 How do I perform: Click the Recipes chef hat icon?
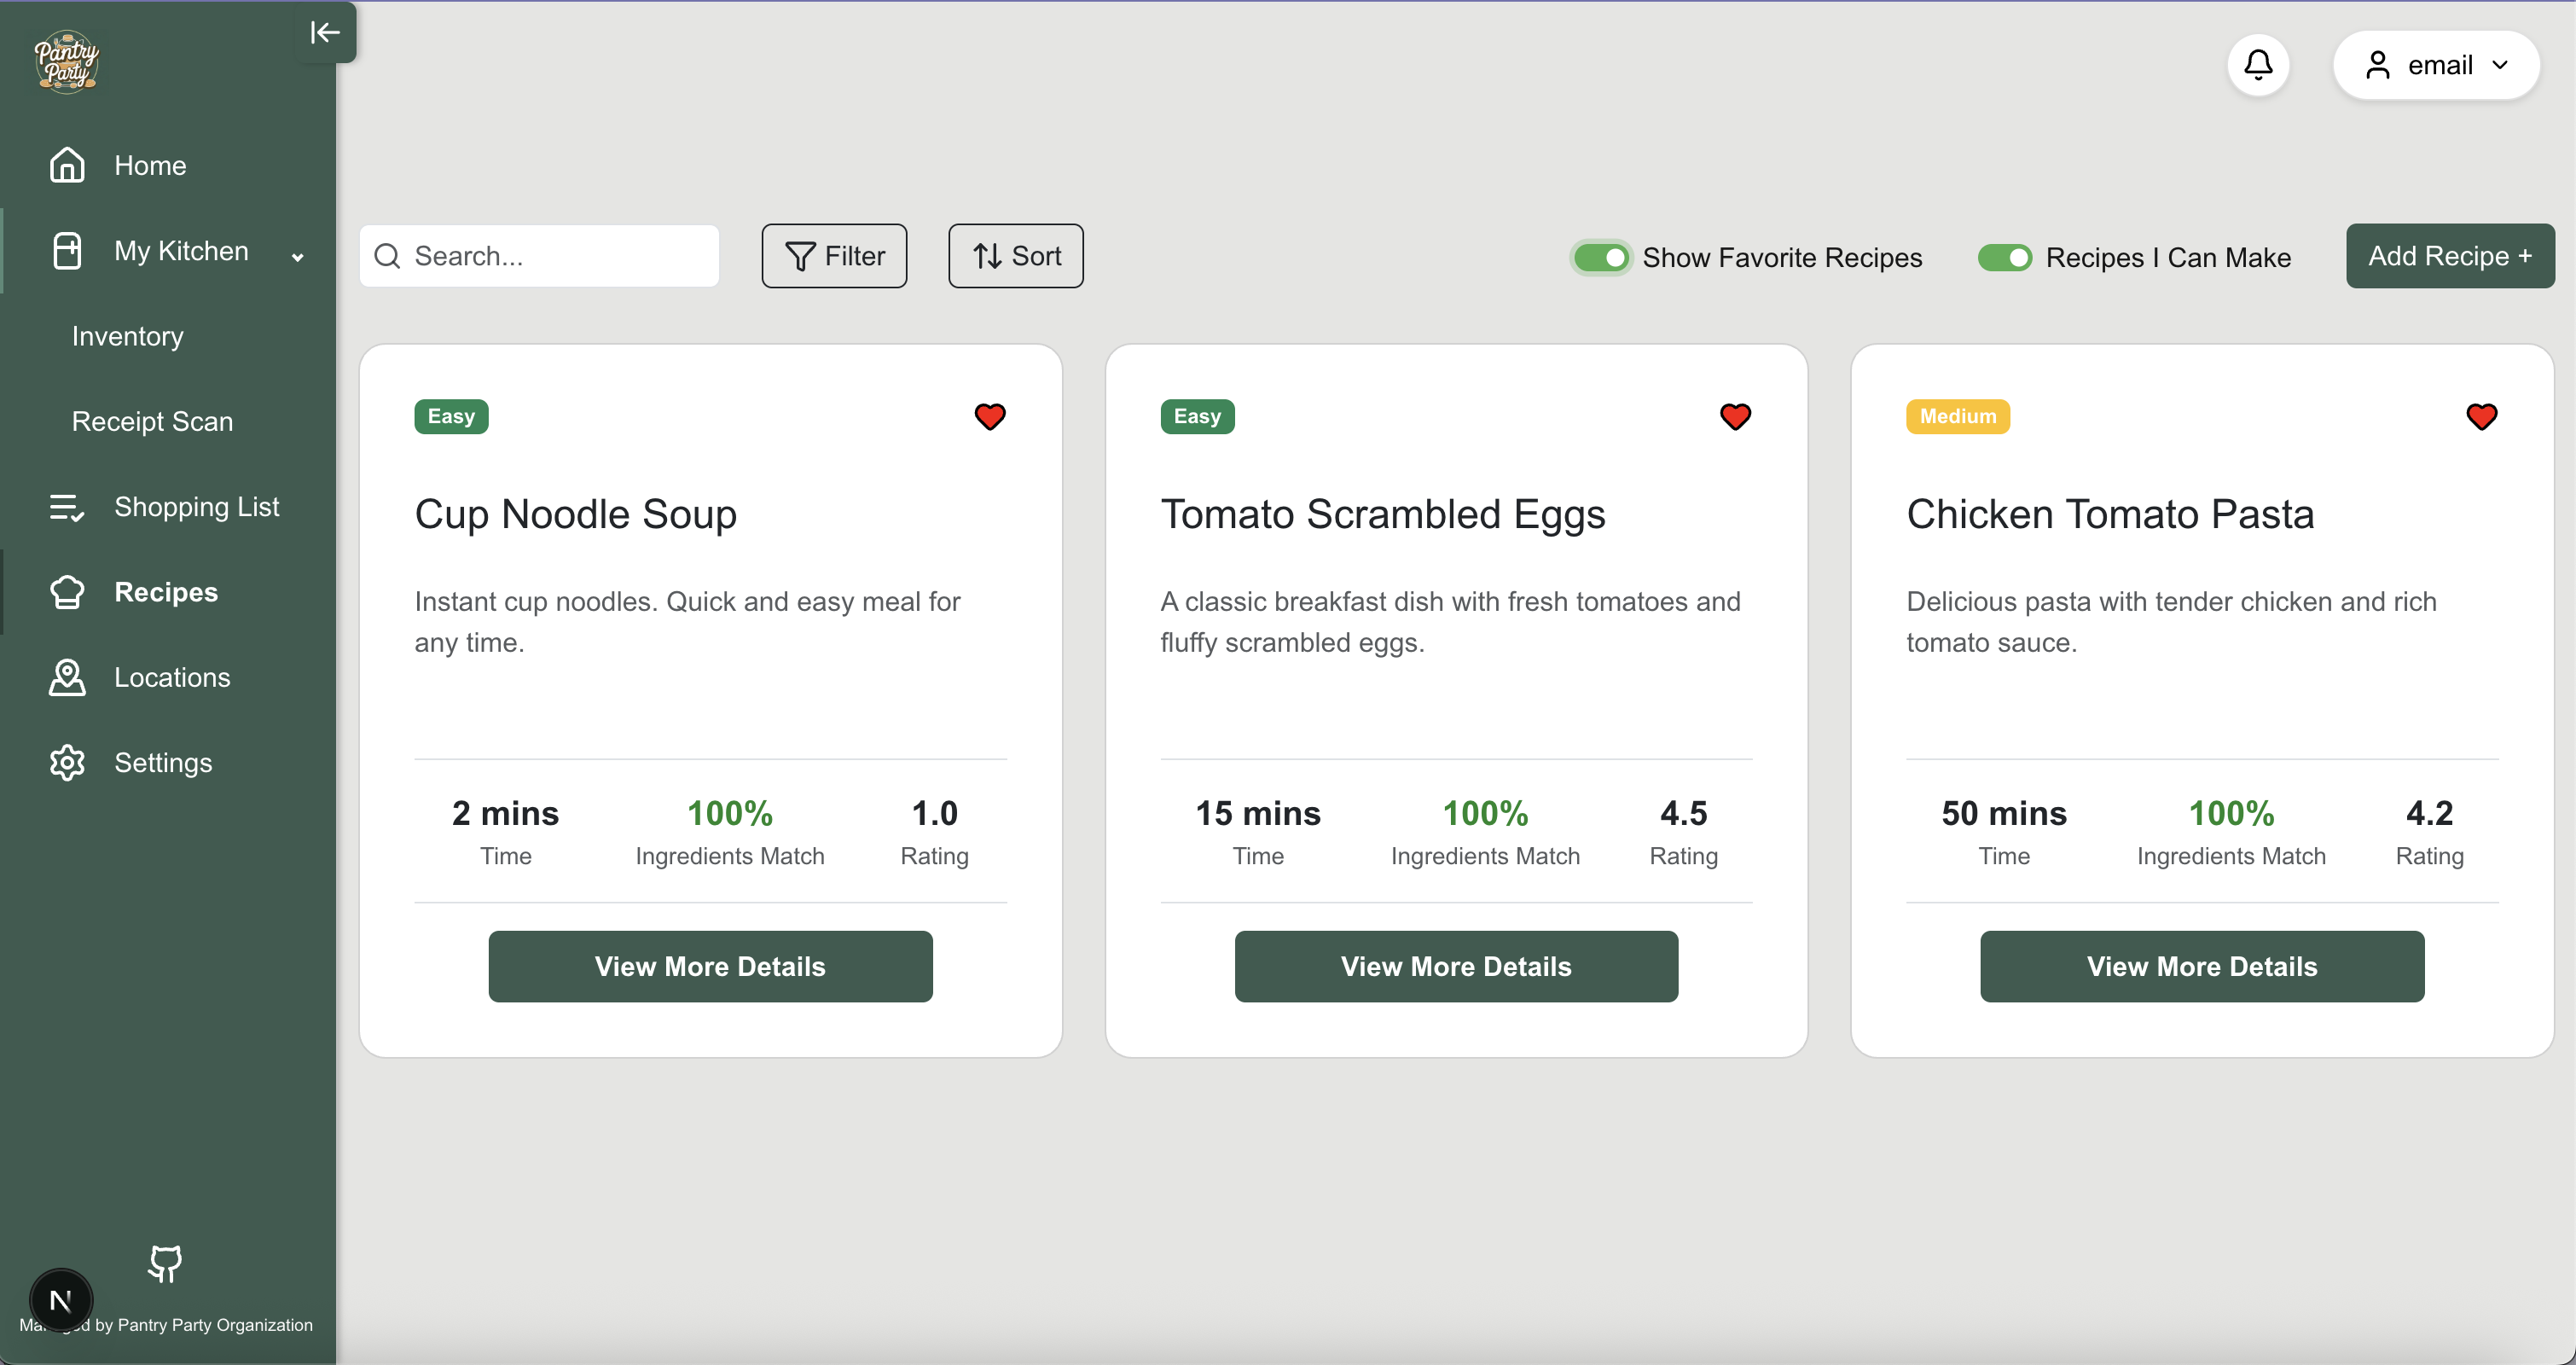(67, 592)
